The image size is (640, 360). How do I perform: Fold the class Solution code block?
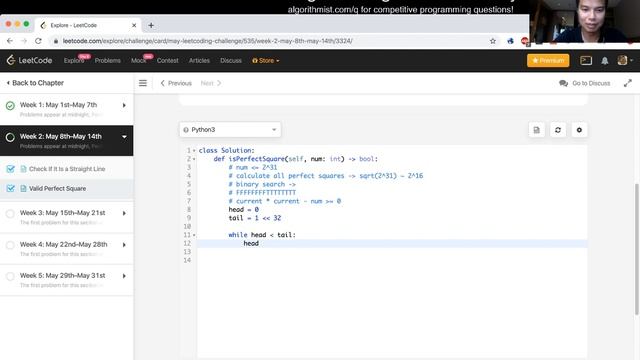194,151
